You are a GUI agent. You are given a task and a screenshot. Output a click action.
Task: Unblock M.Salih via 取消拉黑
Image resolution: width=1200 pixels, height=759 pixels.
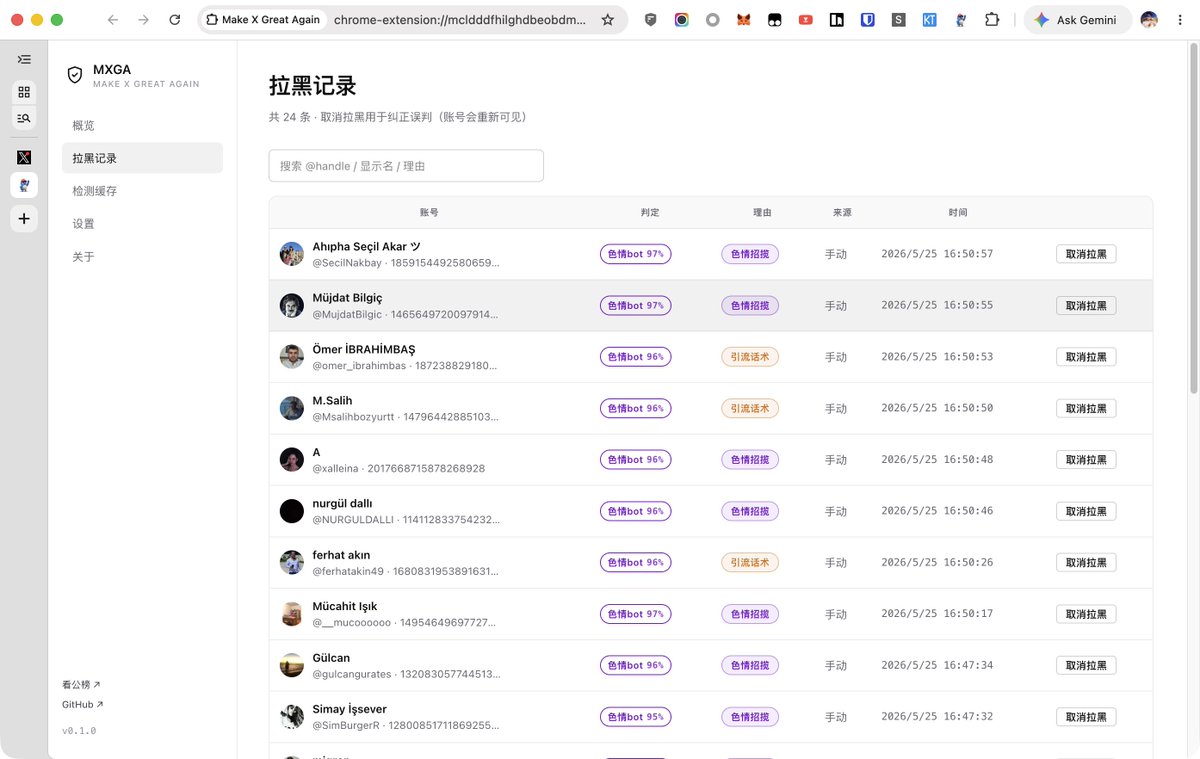point(1086,408)
